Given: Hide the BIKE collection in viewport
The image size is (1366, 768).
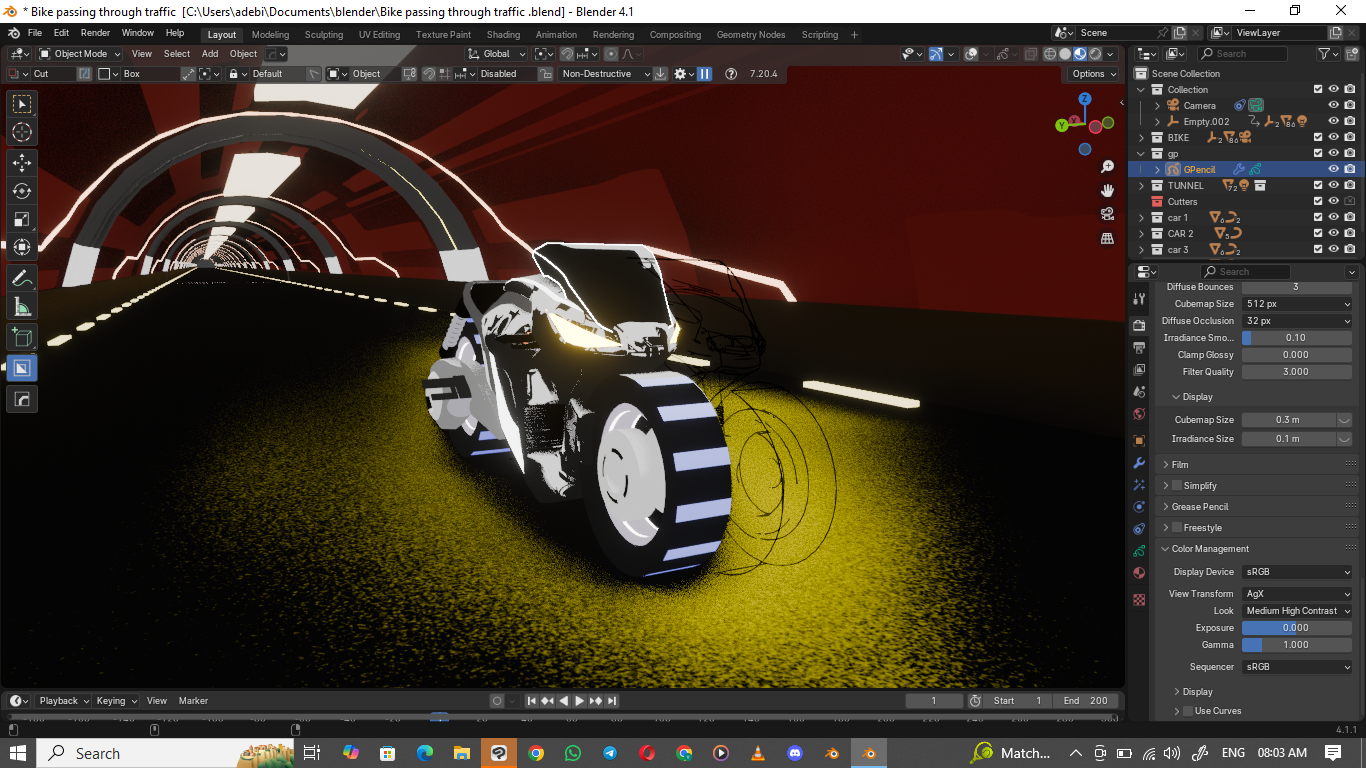Looking at the screenshot, I should point(1333,137).
